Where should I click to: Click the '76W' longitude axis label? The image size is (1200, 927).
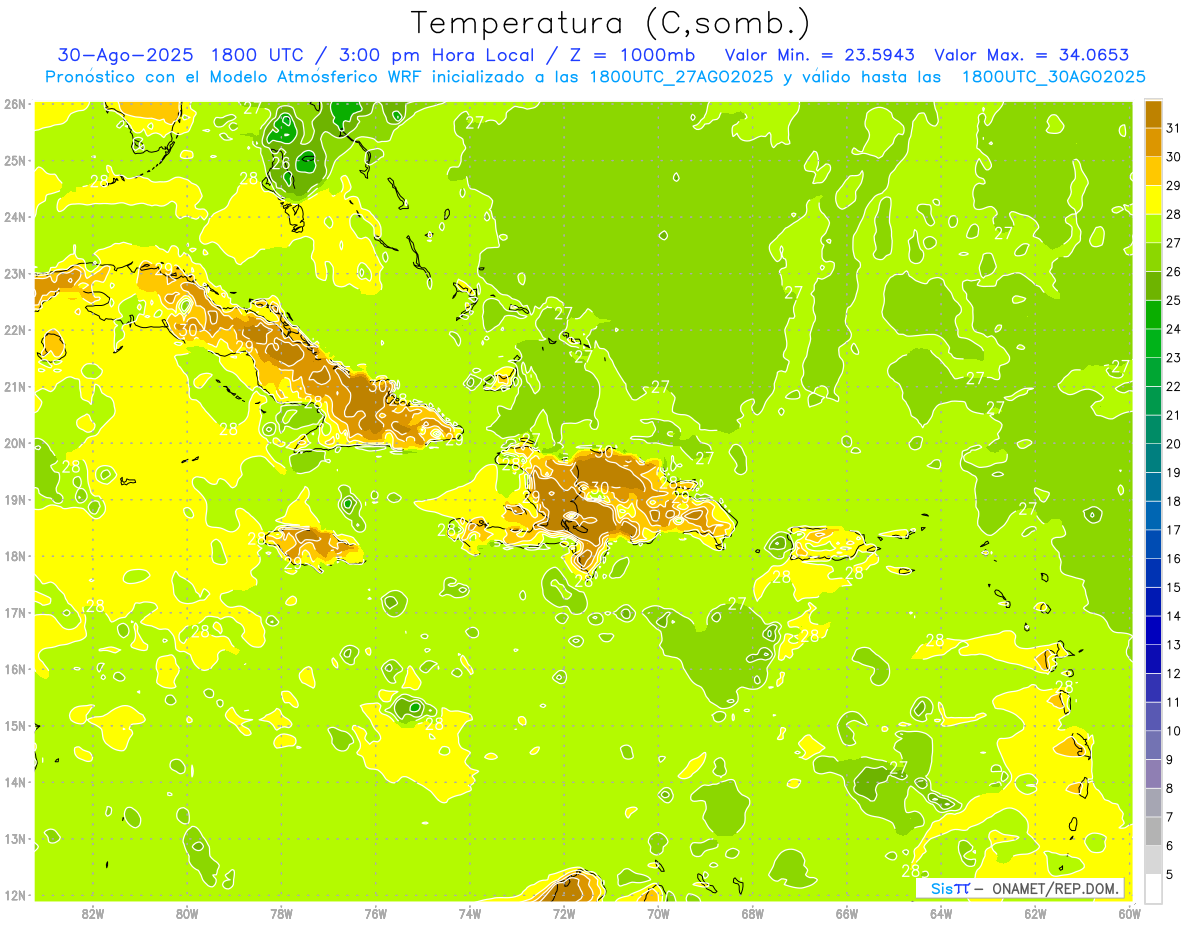375,913
